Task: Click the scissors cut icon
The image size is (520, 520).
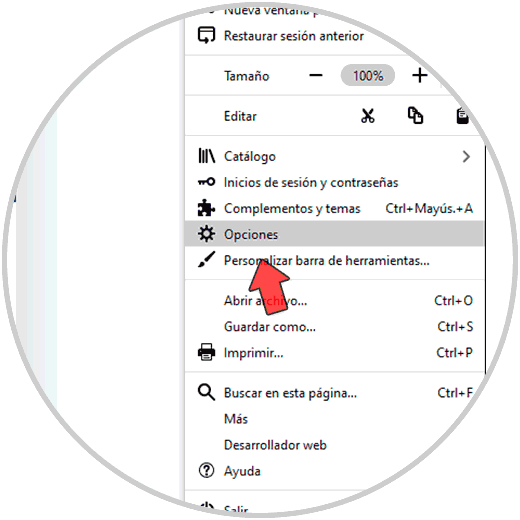Action: (x=368, y=116)
